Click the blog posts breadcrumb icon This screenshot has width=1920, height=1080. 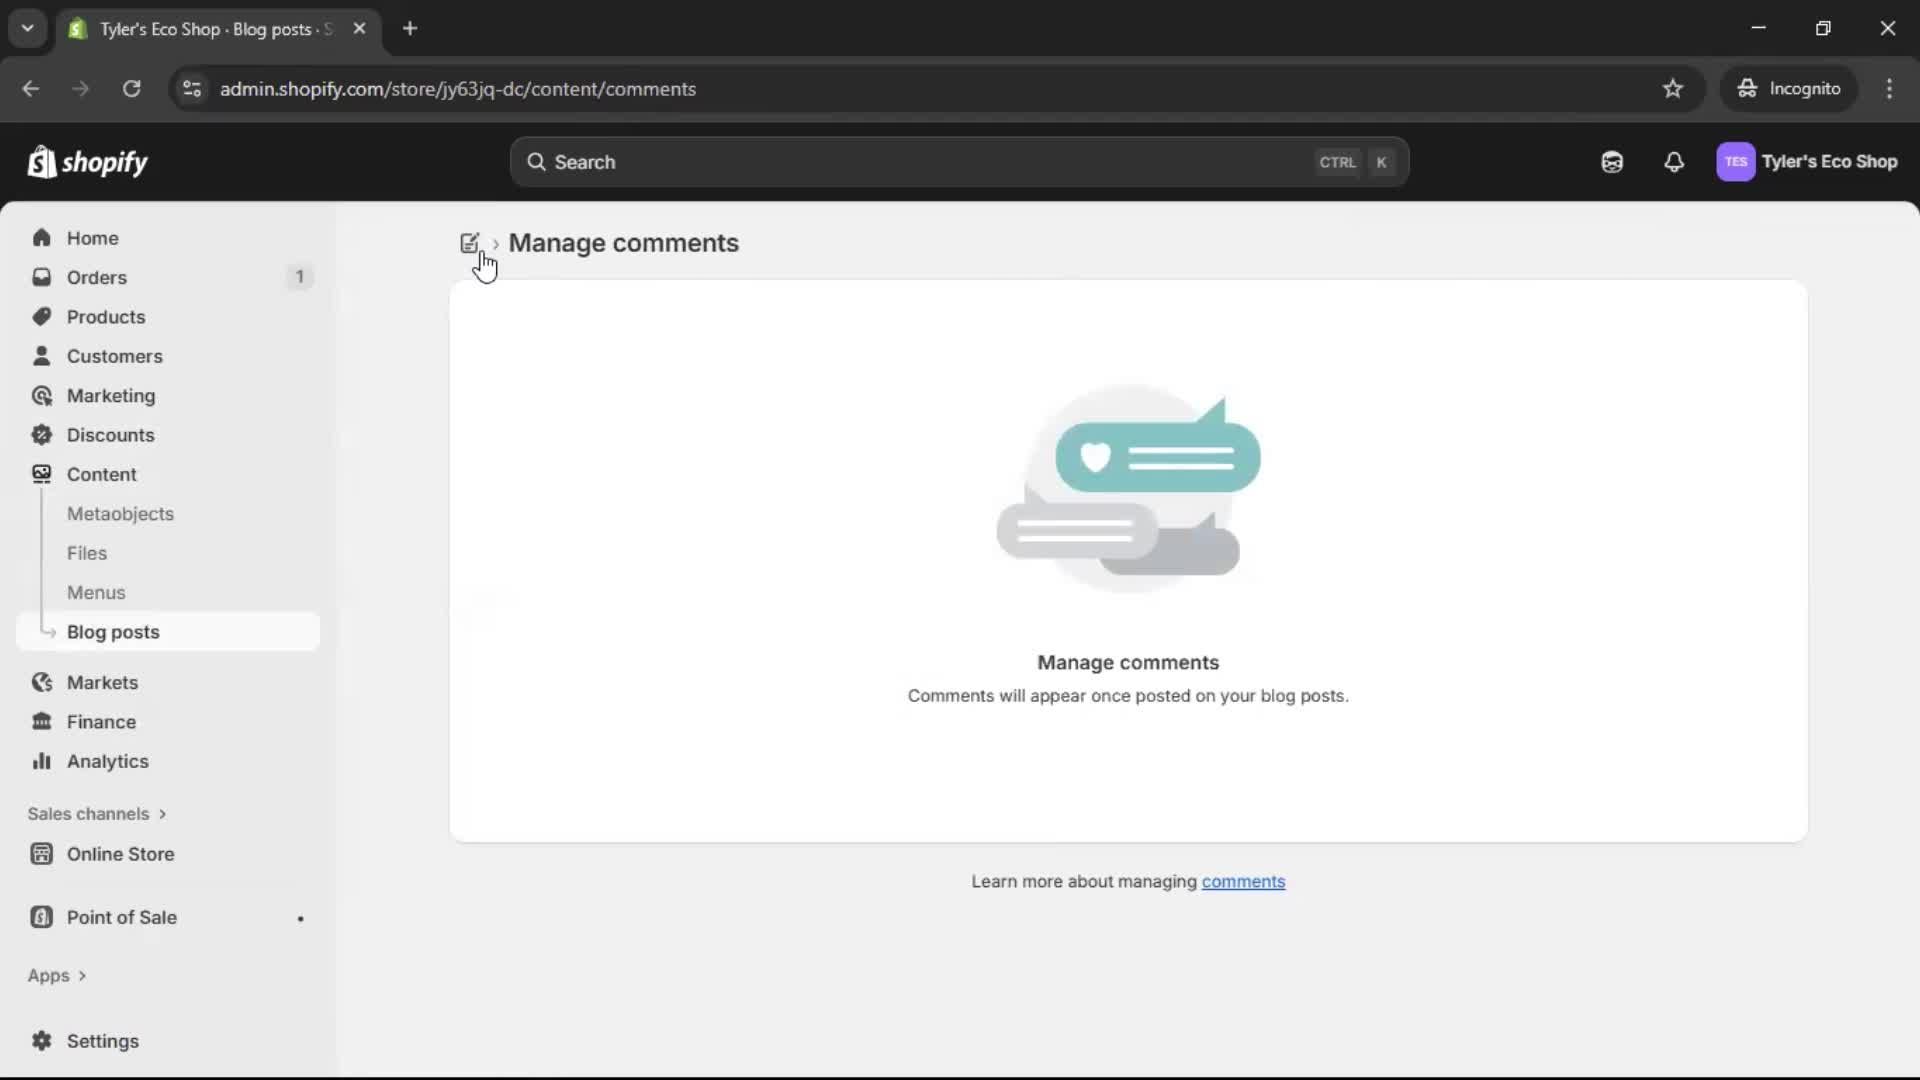[469, 243]
